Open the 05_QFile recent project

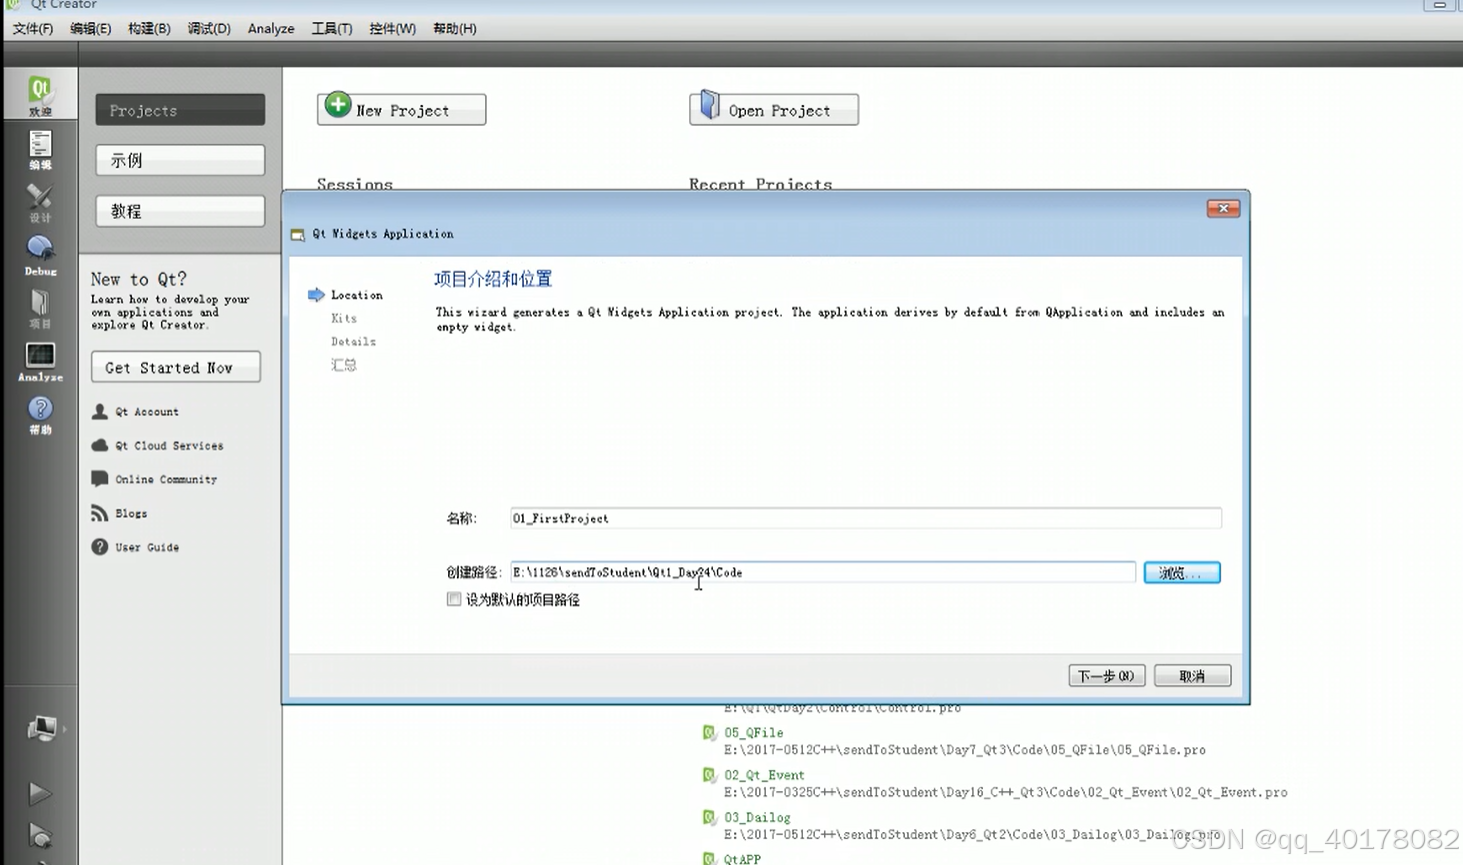tap(754, 733)
